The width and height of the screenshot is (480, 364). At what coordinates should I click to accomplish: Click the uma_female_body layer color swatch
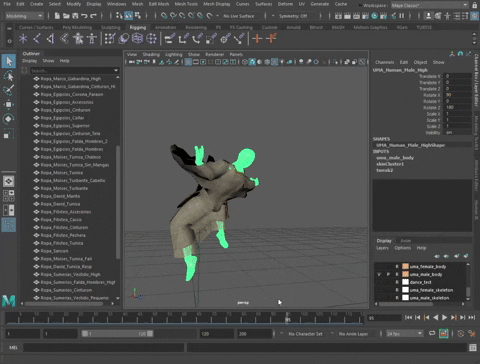point(405,266)
